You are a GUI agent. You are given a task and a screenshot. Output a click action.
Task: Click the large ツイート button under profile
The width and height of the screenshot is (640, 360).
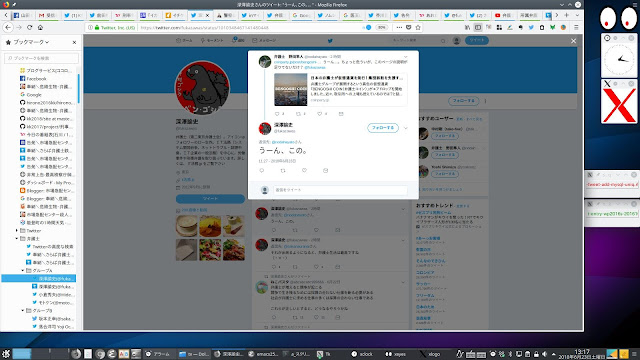pyautogui.click(x=210, y=198)
